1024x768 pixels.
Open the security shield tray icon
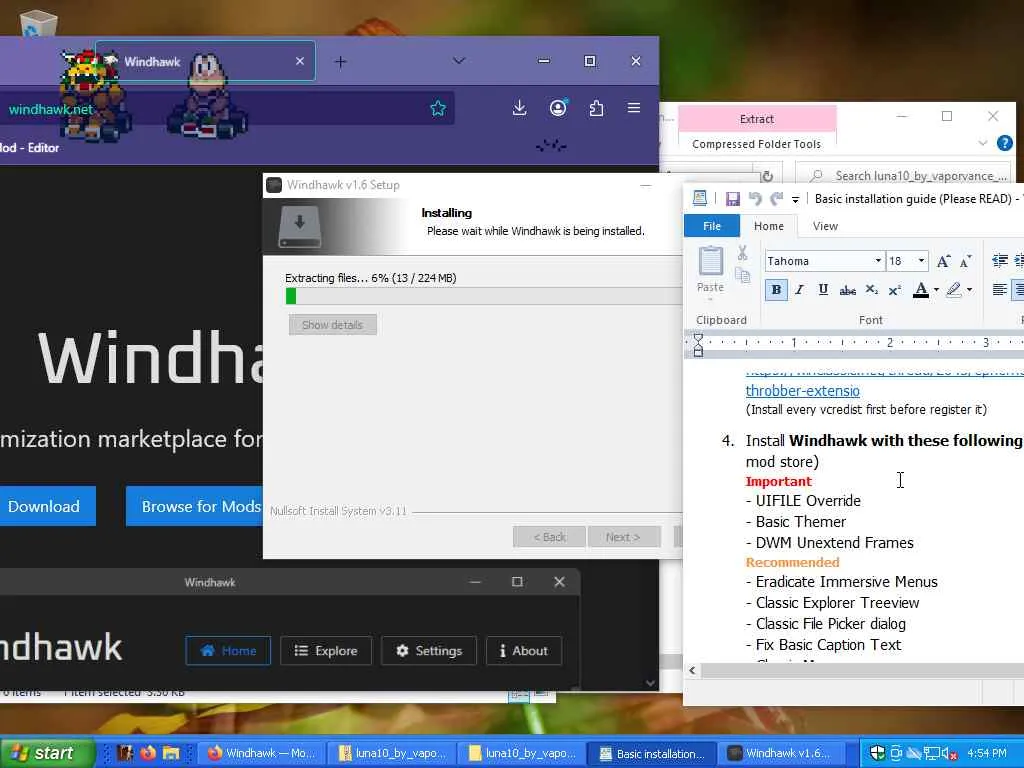point(877,753)
